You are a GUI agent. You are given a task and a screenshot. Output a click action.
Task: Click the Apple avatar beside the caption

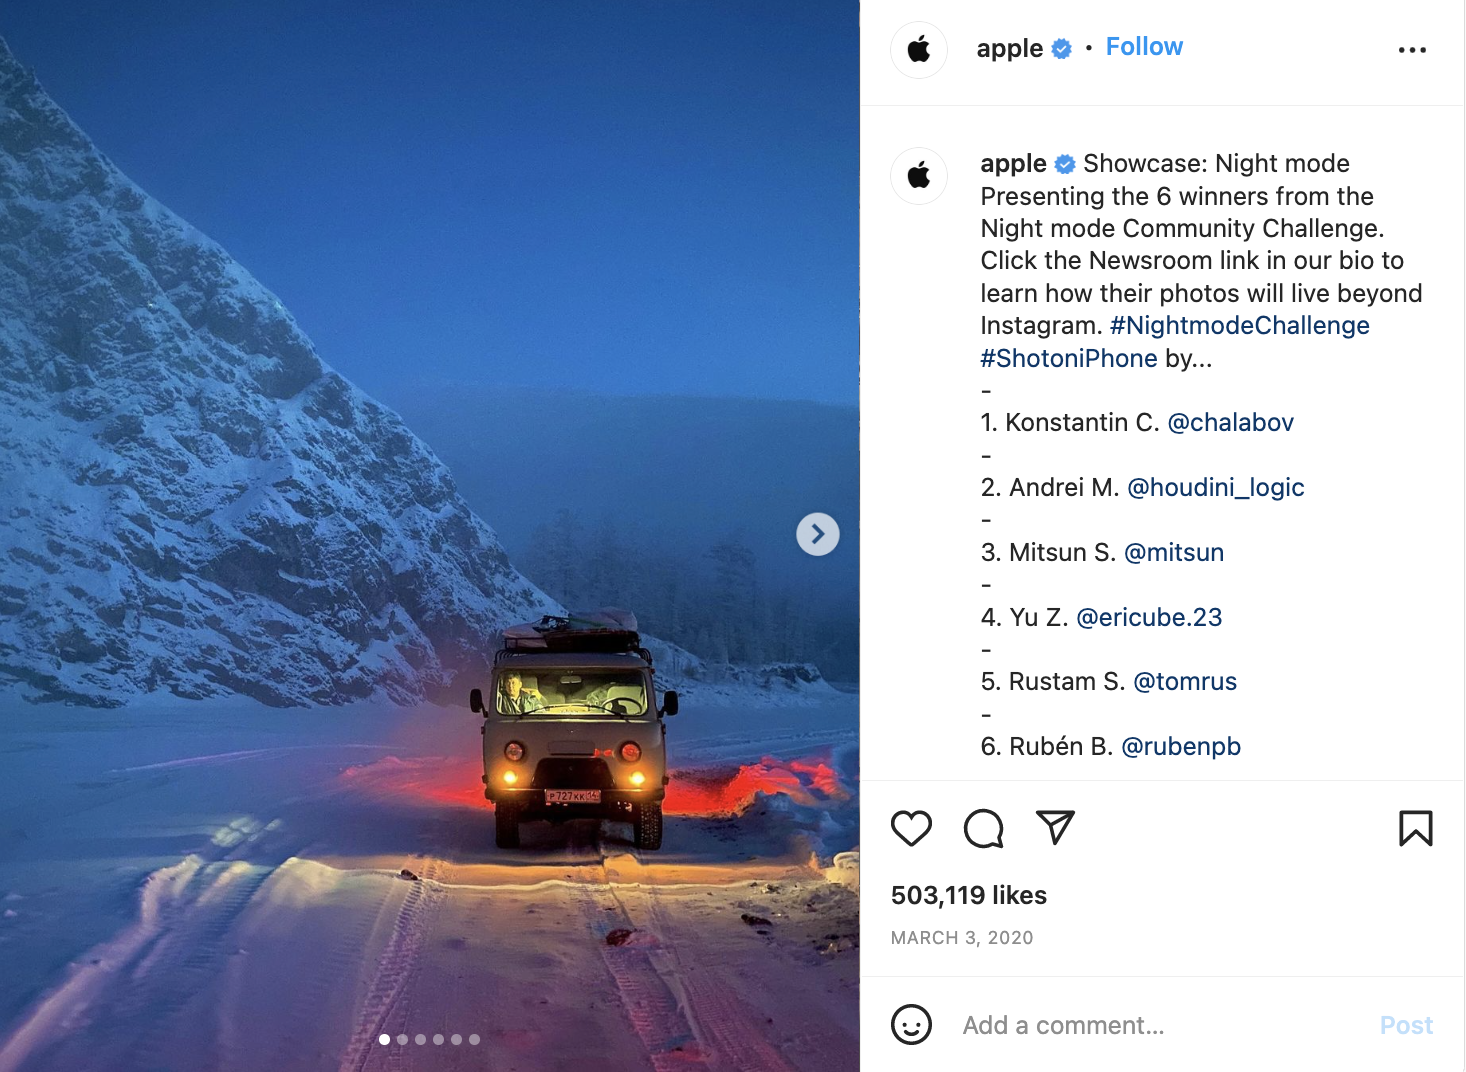pos(919,176)
